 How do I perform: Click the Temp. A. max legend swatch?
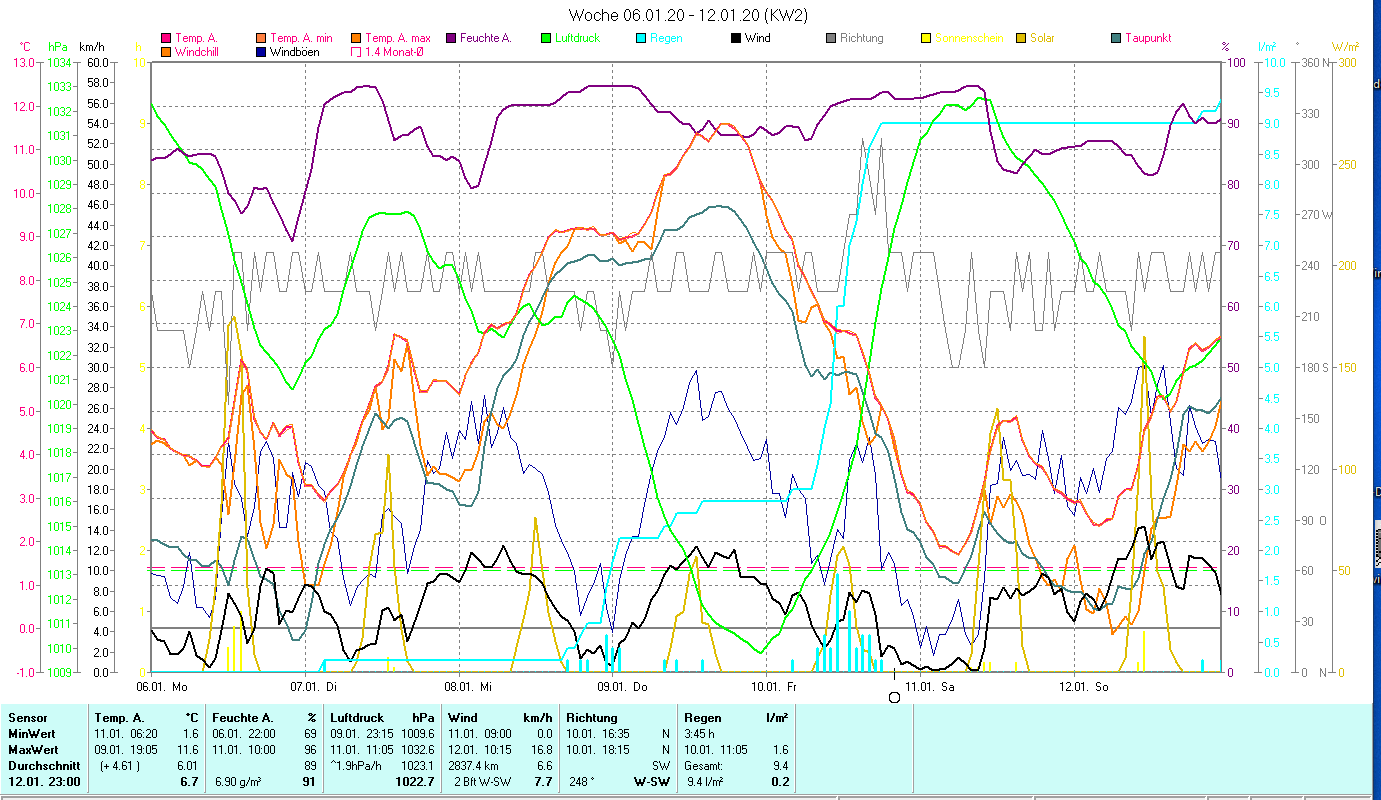(355, 38)
